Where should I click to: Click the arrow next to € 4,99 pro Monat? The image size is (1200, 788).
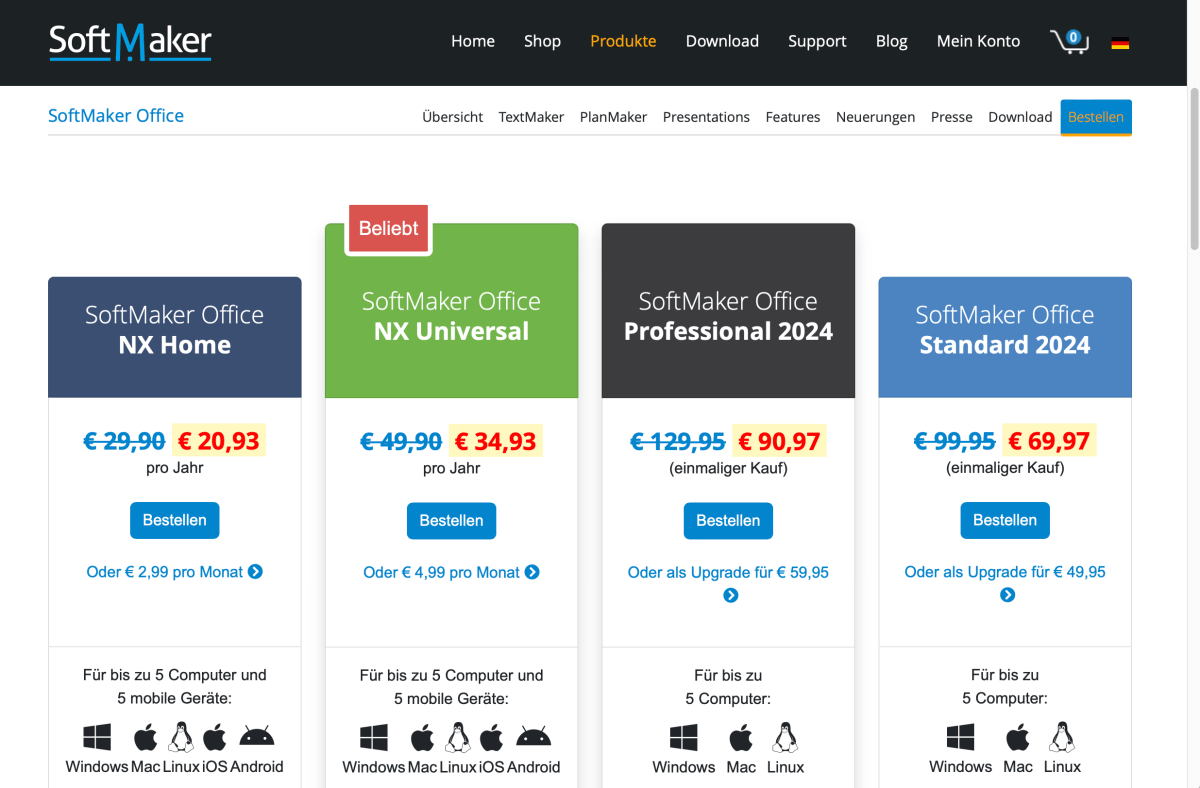pos(532,572)
